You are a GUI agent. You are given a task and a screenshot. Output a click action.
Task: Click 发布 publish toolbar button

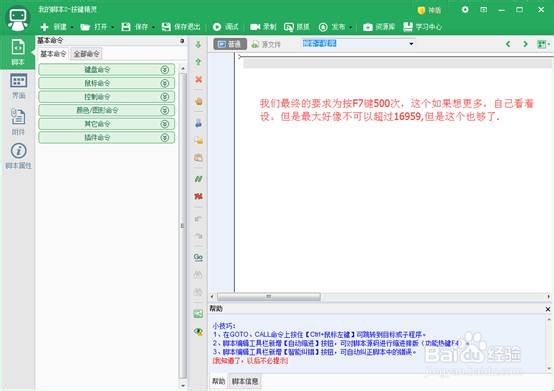coord(332,27)
